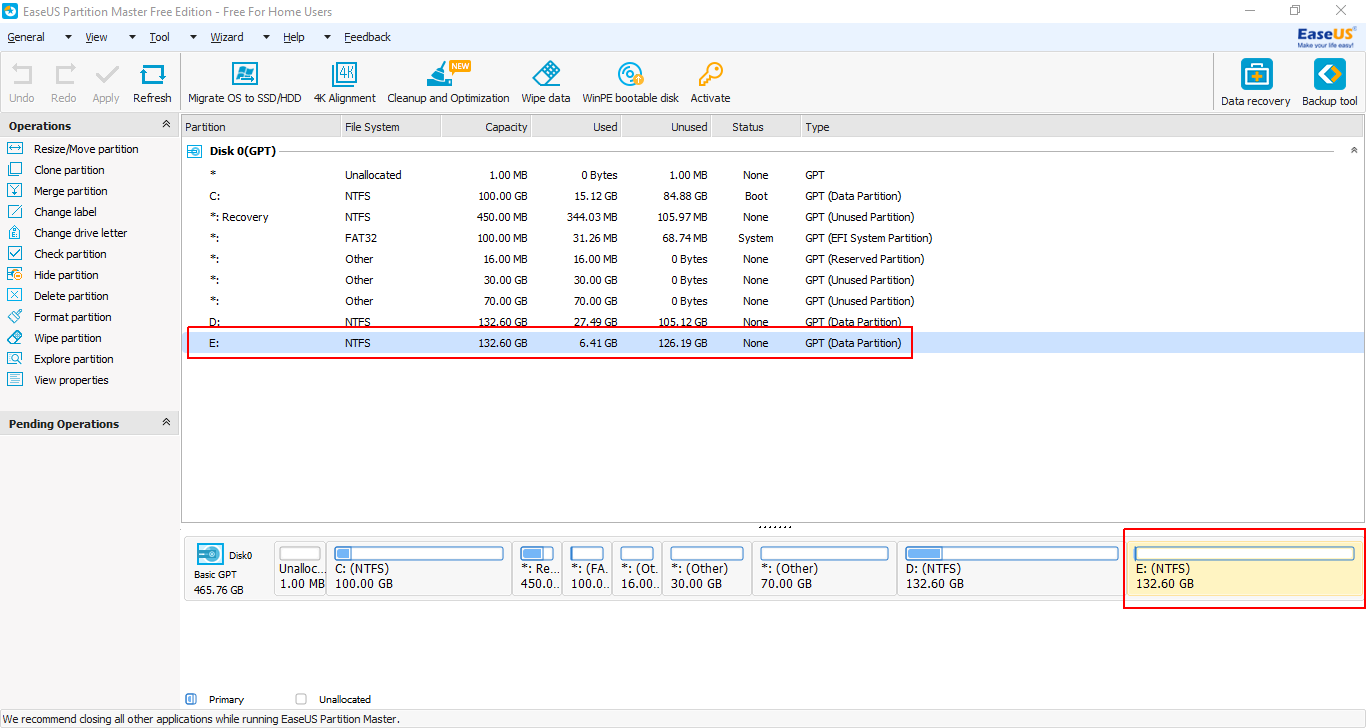Image resolution: width=1366 pixels, height=728 pixels.
Task: Open the Feedback menu item
Action: pyautogui.click(x=367, y=37)
